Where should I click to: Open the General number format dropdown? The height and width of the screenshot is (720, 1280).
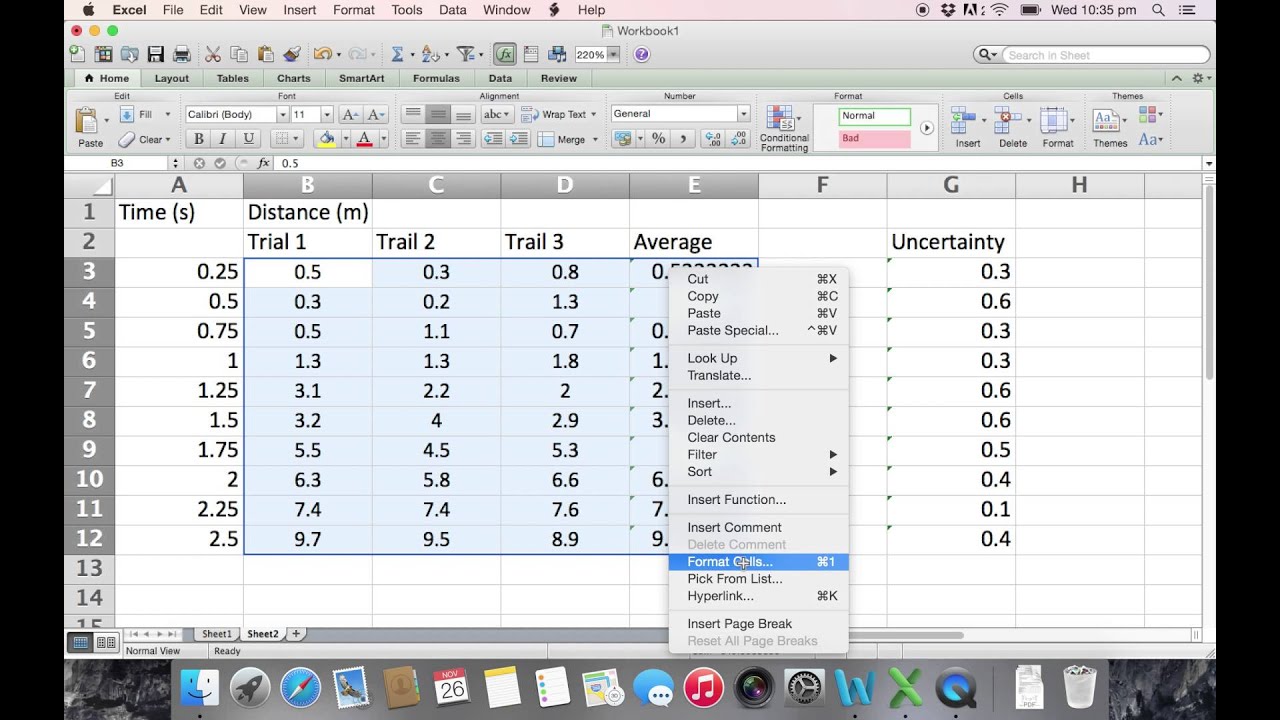pos(743,114)
